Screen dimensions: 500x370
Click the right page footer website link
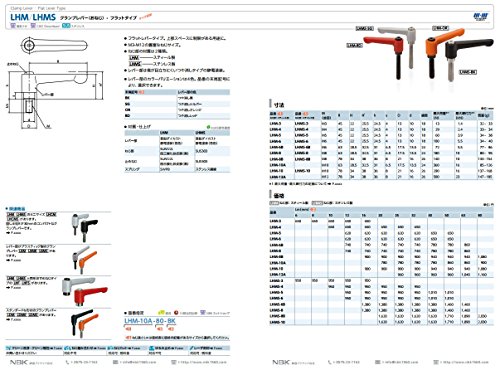[x=465, y=362]
